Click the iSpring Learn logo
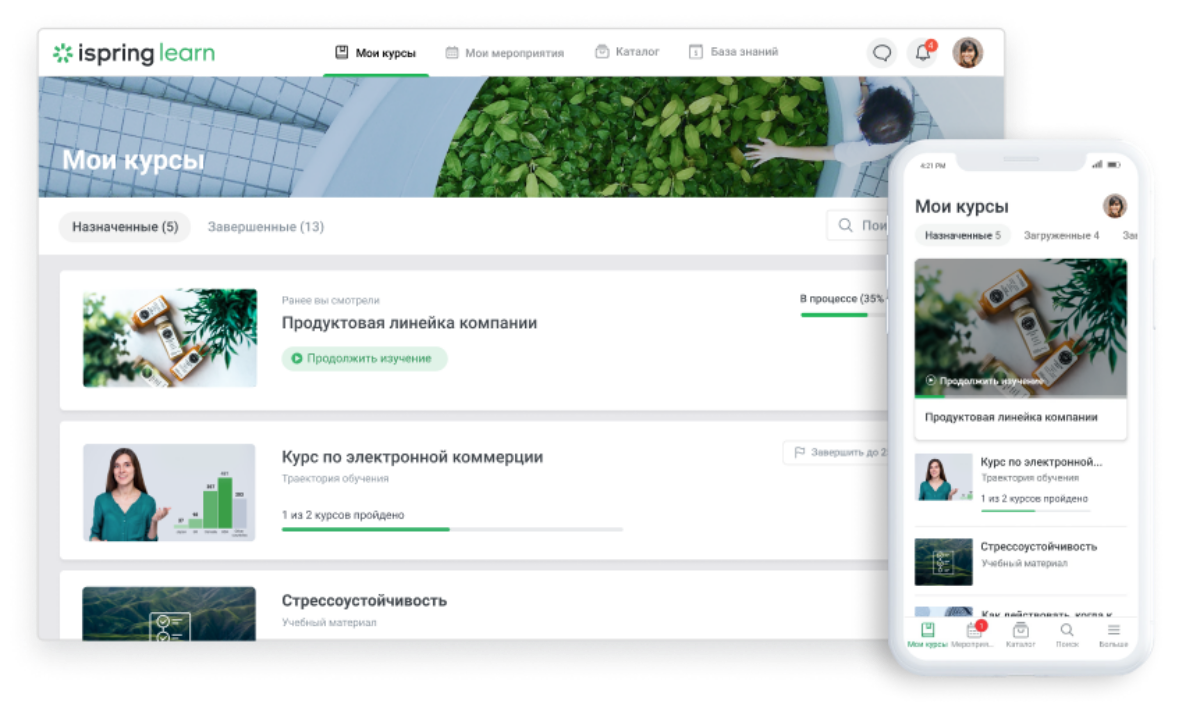Screen dimensions: 1200x704 [133, 53]
